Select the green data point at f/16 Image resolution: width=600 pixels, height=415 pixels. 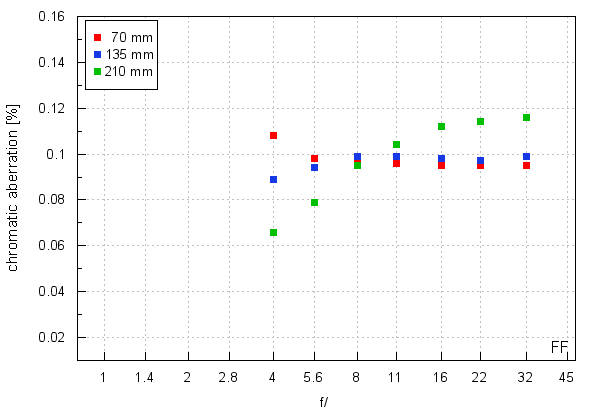click(441, 126)
